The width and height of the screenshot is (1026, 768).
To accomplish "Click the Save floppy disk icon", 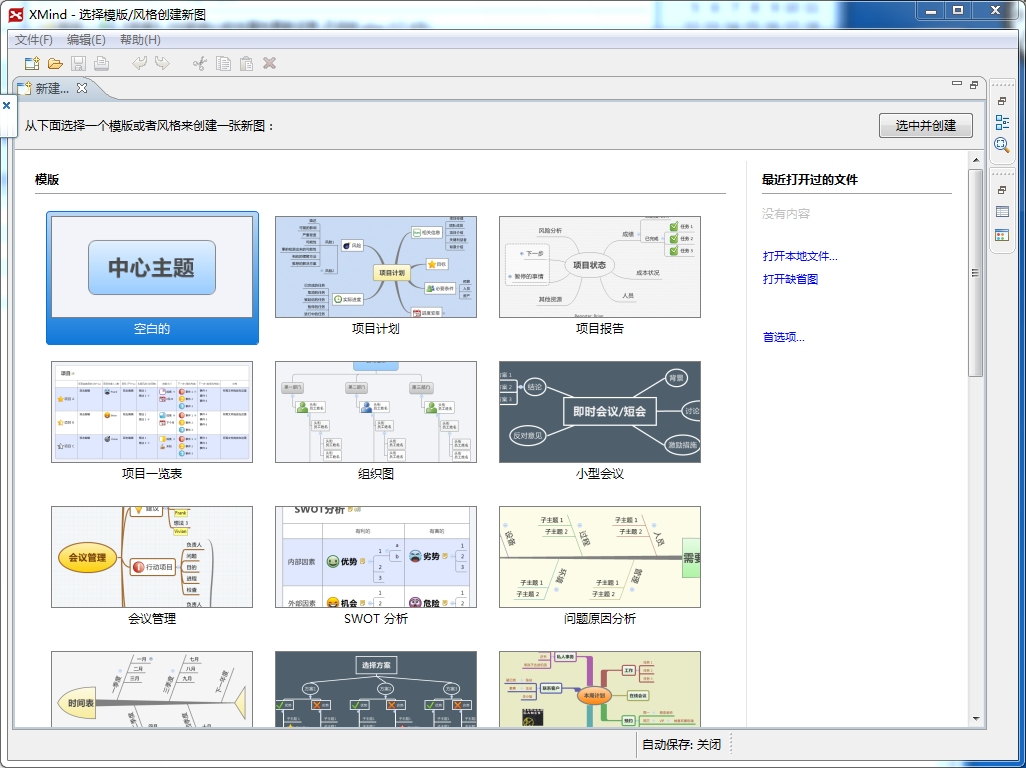I will (79, 63).
